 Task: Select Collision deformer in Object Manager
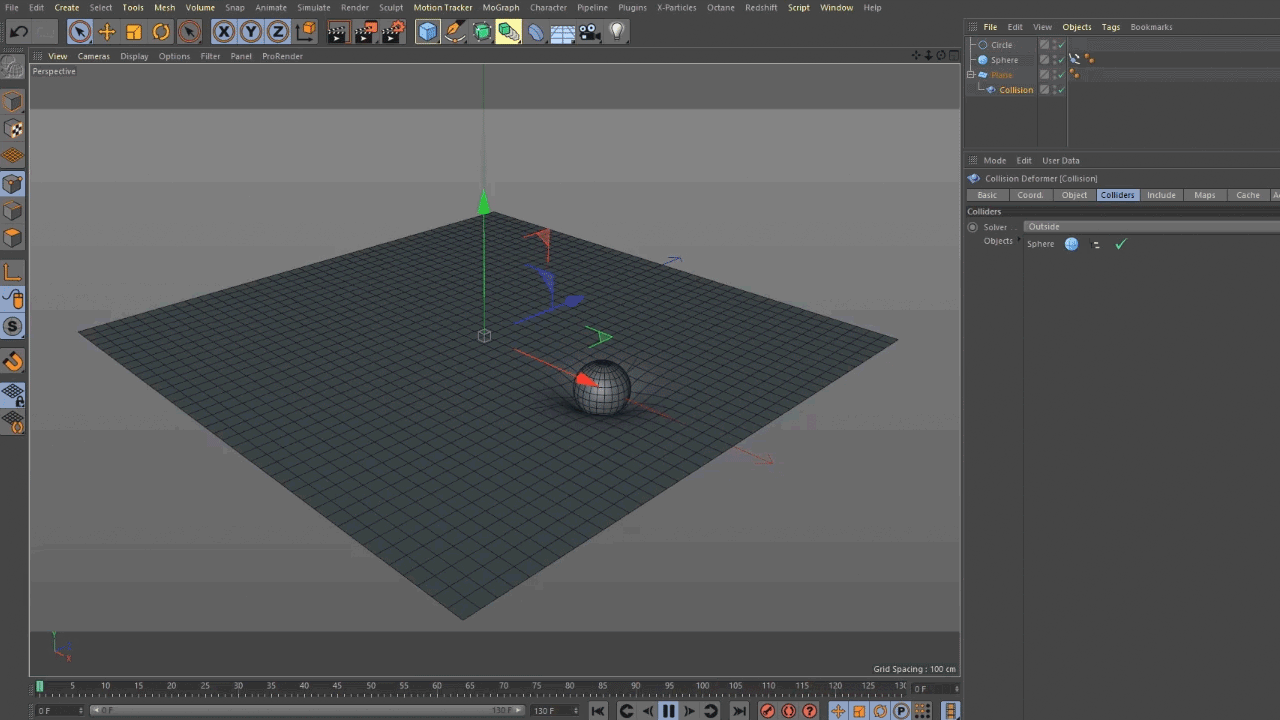(1016, 90)
